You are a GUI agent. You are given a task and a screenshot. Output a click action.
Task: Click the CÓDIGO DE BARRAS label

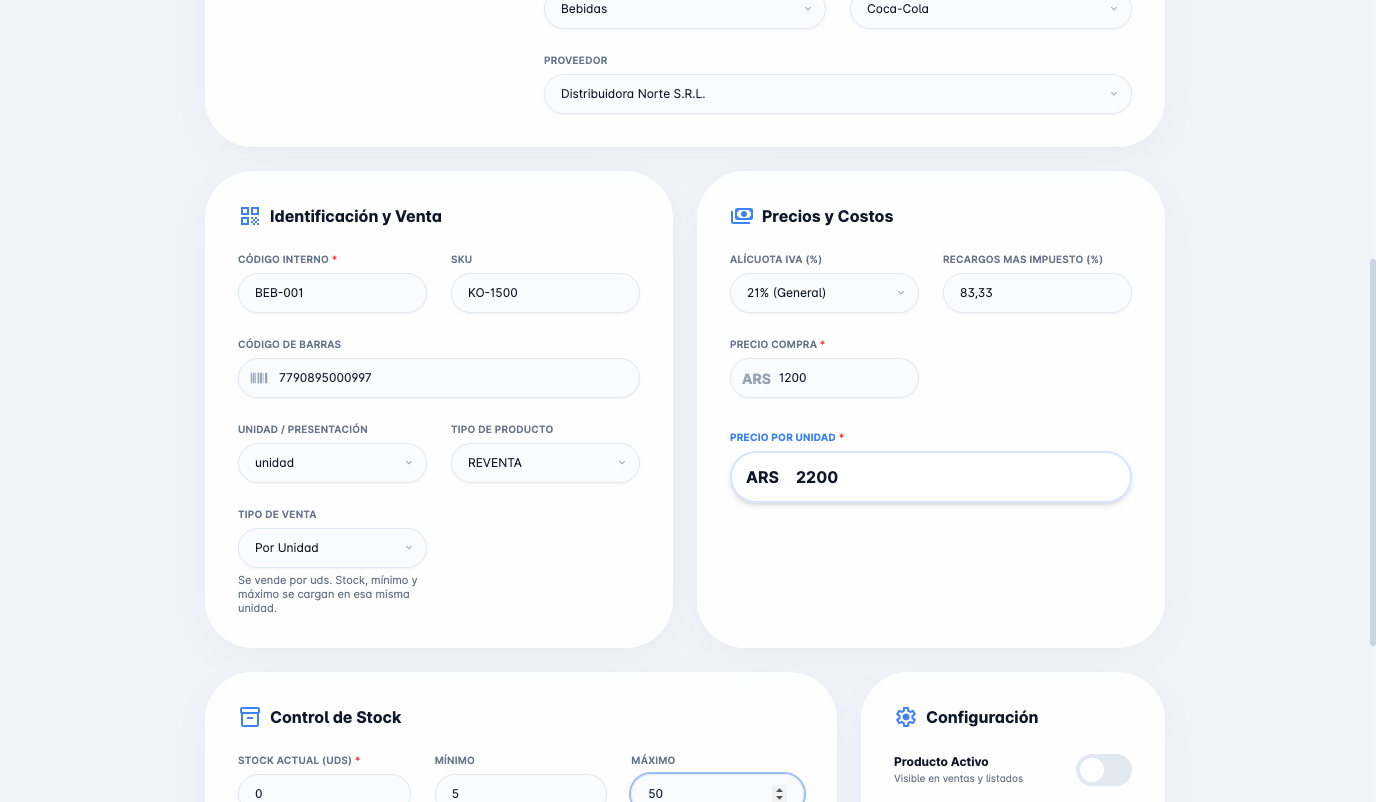(x=289, y=344)
